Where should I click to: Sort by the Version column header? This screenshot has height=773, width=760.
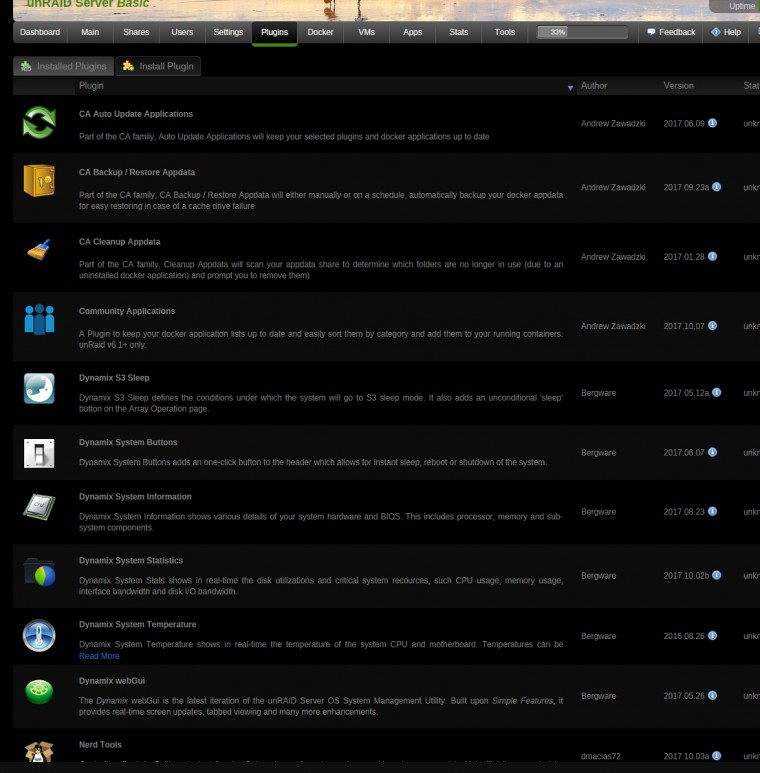[x=678, y=86]
